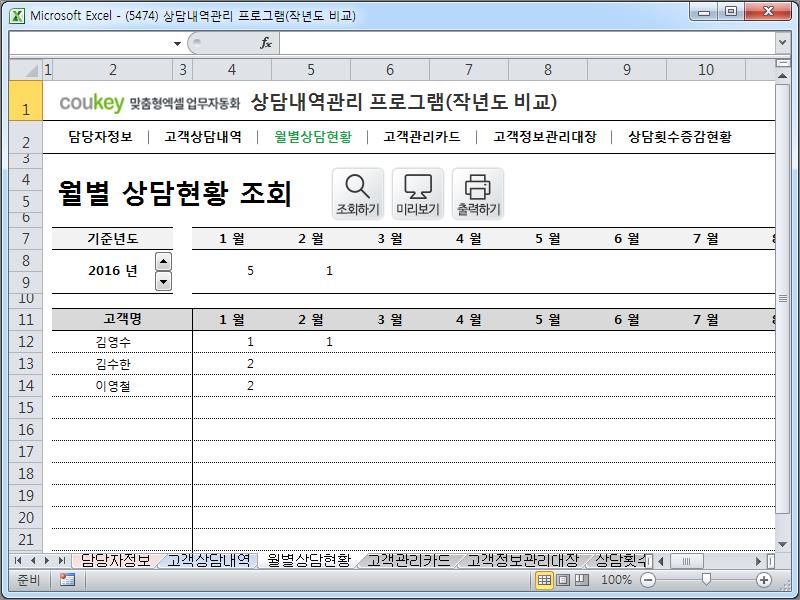Switch to Page Layout view
Viewport: 800px width, 600px height.
[x=563, y=580]
